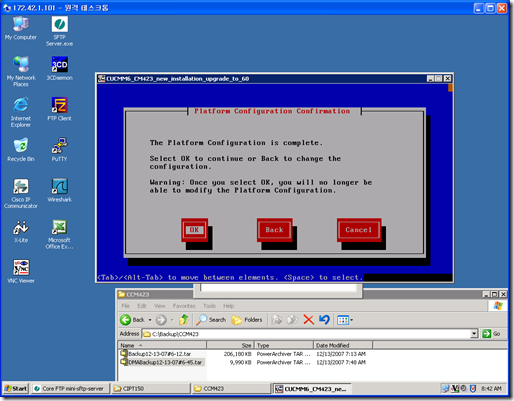
Task: Maximize the CCM423 Explorer window
Action: point(495,294)
